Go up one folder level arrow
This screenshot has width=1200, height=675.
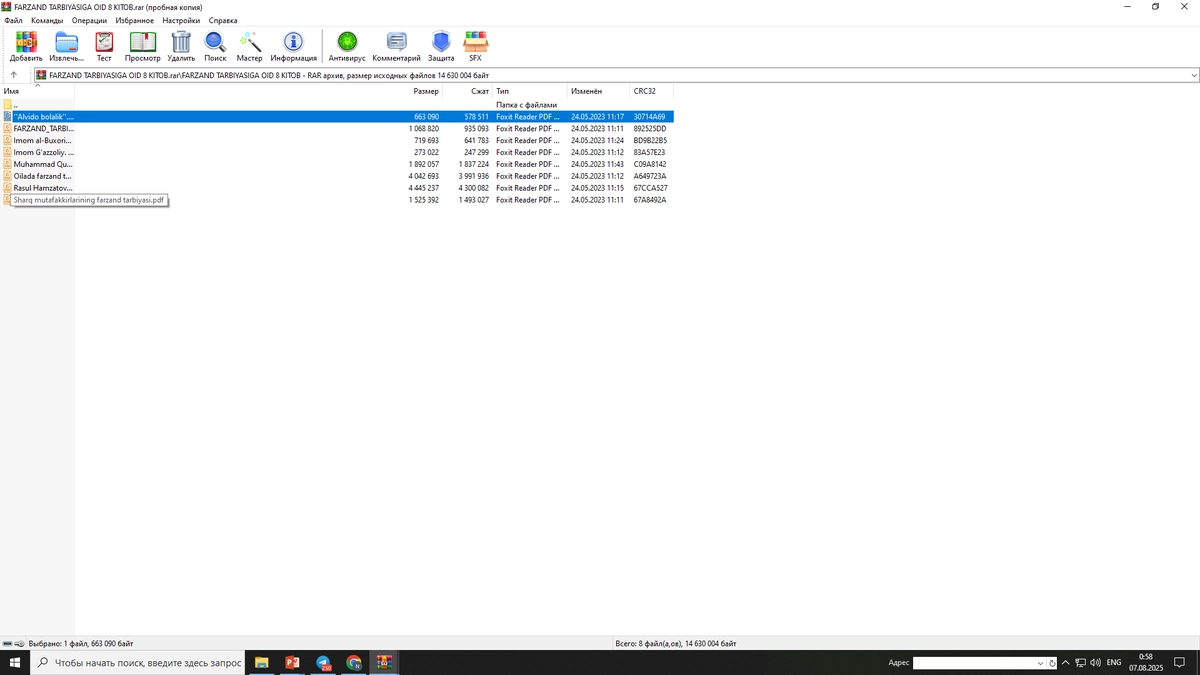tap(14, 75)
